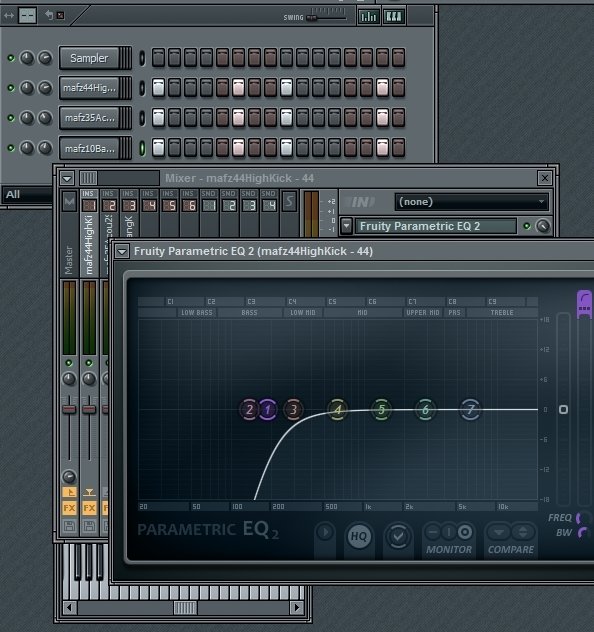Select EQ band 3 token
Screen dimensions: 594x632
tap(294, 410)
